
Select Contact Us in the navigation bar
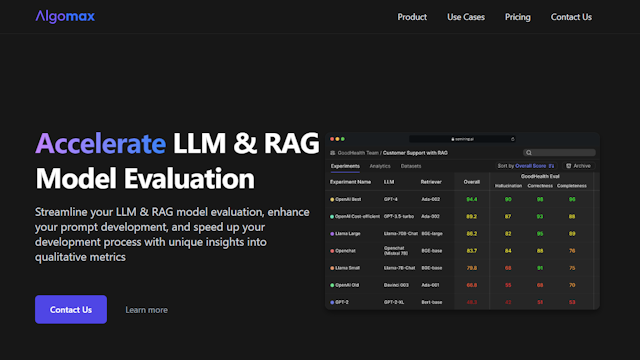pos(571,17)
